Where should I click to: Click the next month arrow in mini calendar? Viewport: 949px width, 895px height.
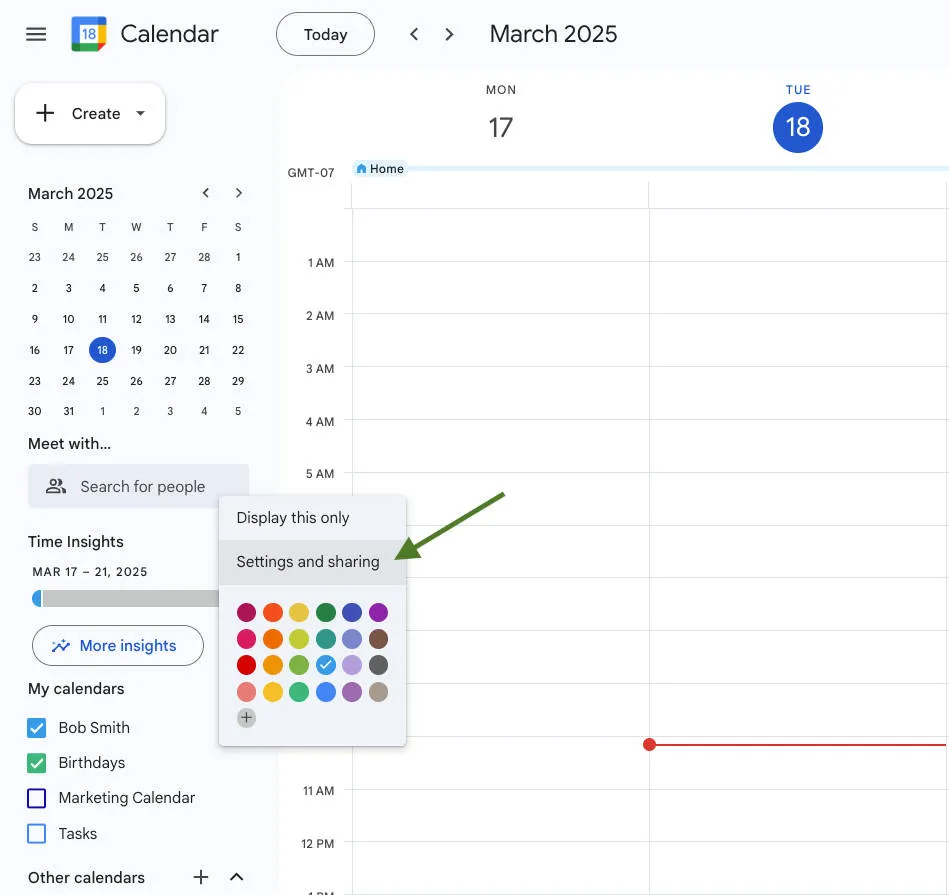pyautogui.click(x=239, y=192)
